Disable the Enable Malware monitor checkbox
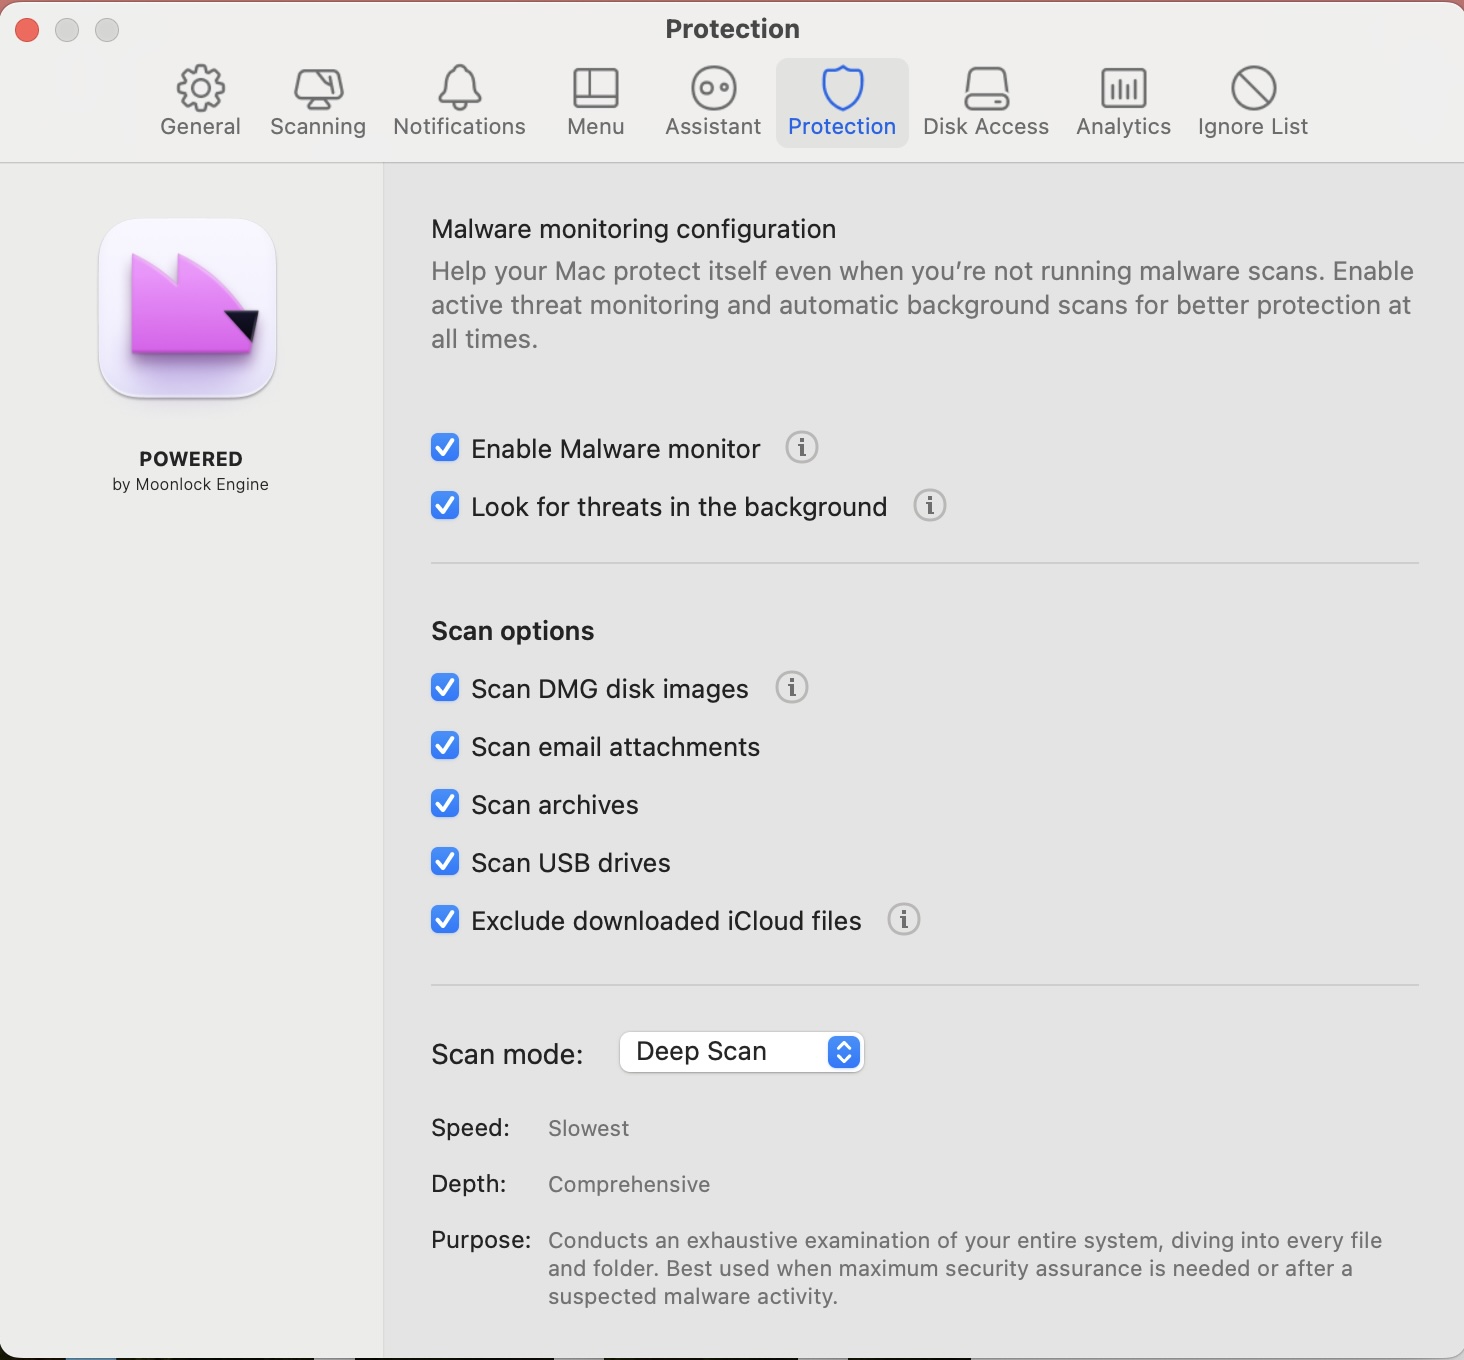 pos(445,448)
